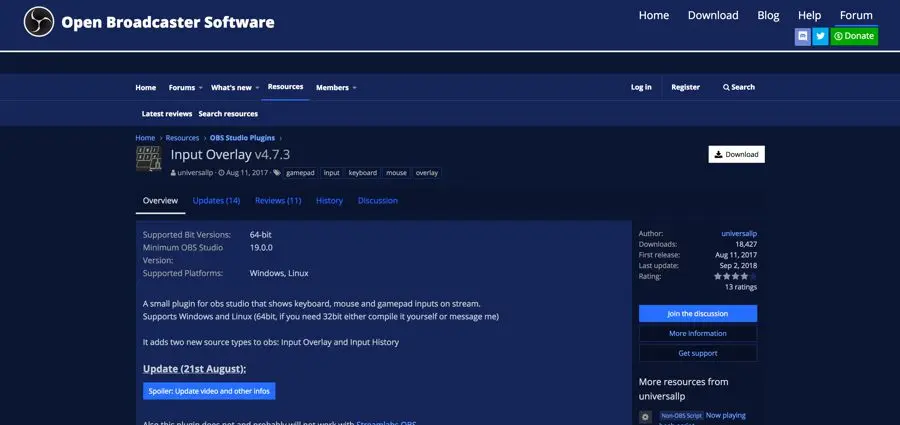The height and width of the screenshot is (425, 900).
Task: Click the OBS logo icon
Action: [x=39, y=21]
